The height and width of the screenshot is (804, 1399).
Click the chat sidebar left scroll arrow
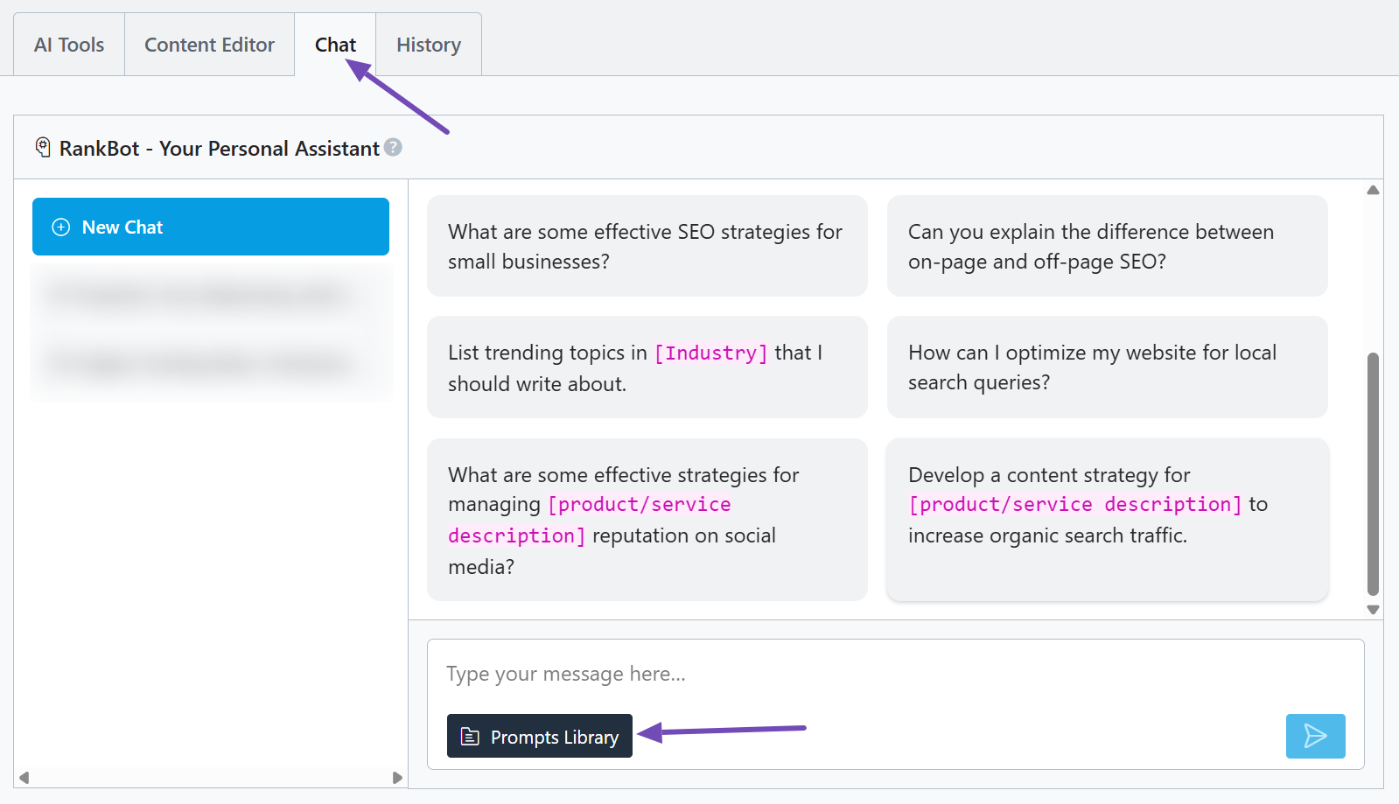coord(23,777)
